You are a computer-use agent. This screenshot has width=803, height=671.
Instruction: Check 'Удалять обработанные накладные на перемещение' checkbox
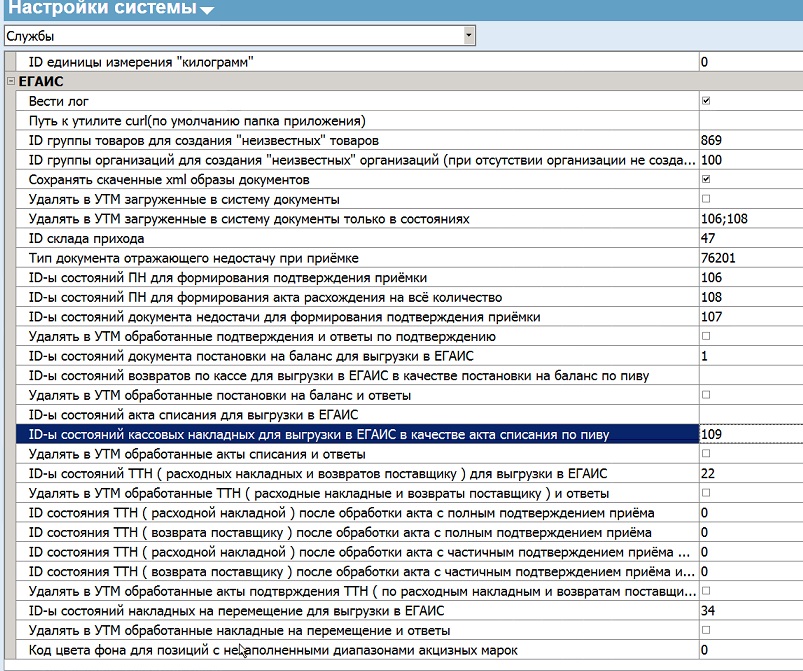pos(706,631)
